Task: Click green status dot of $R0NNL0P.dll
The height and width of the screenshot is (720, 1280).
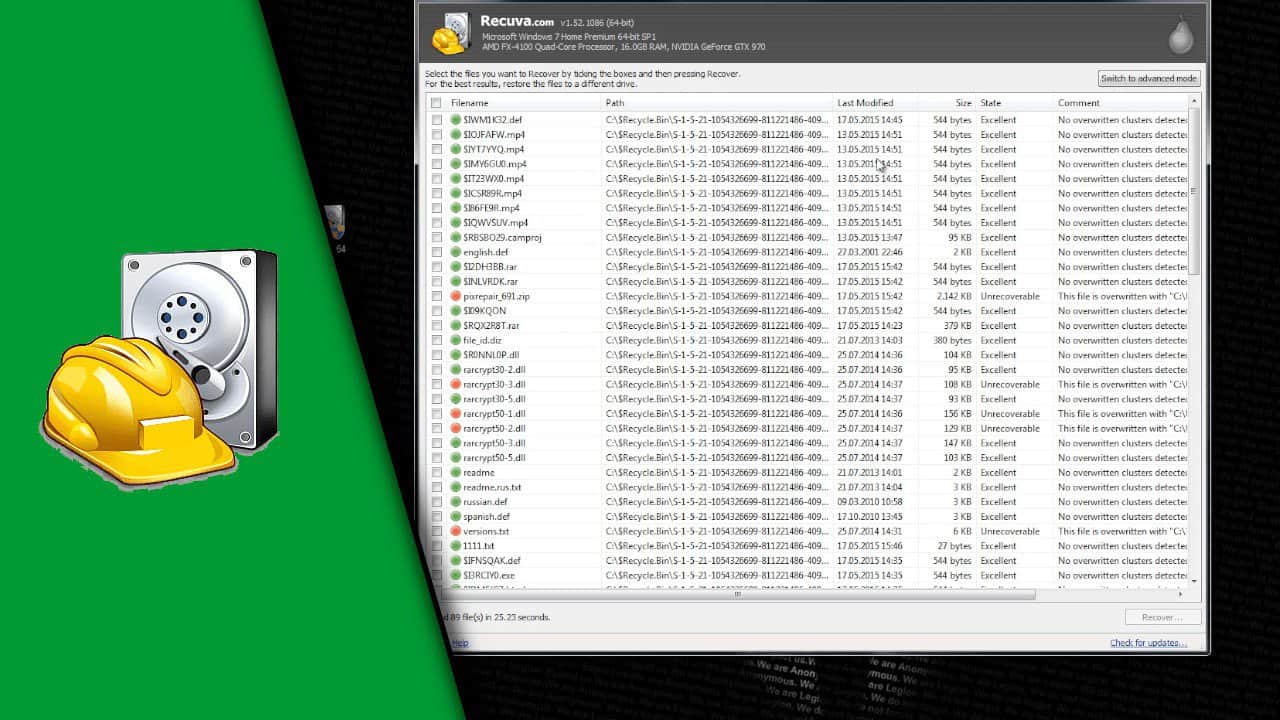Action: [456, 355]
